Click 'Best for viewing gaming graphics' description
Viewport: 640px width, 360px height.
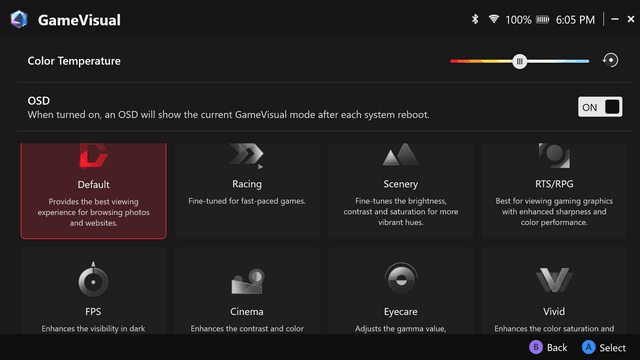click(554, 211)
